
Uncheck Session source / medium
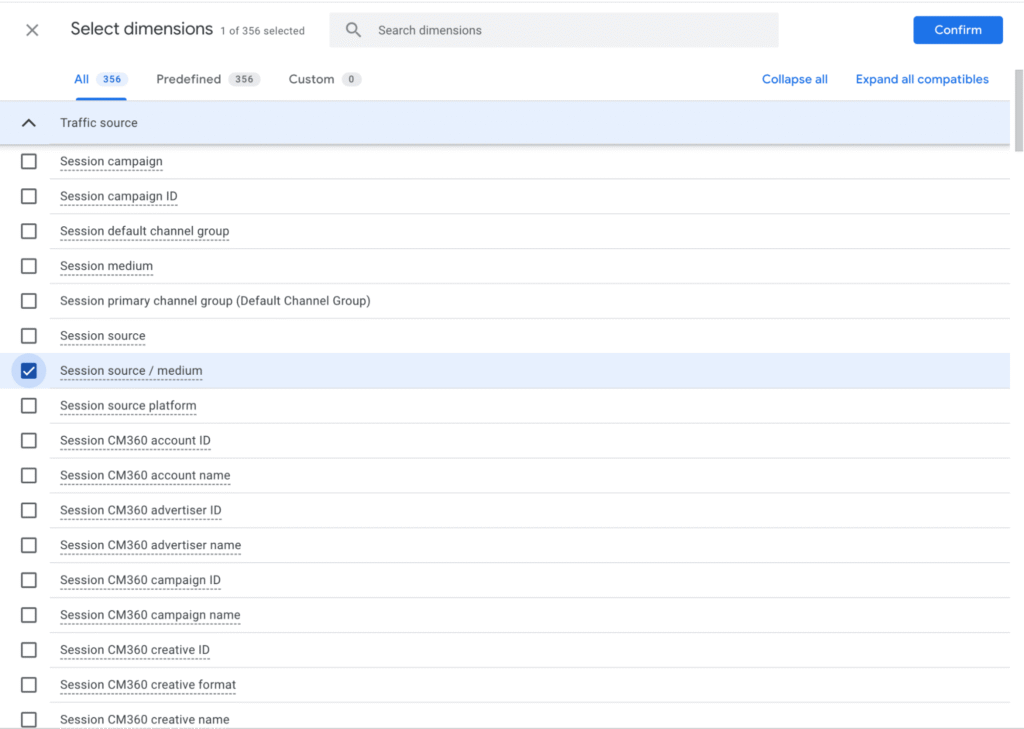tap(29, 371)
